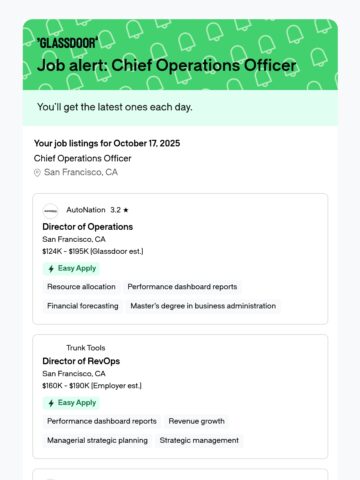Image resolution: width=360 pixels, height=480 pixels.
Task: Click the Performance dashboard reports tag under AutoNation
Action: click(x=182, y=287)
